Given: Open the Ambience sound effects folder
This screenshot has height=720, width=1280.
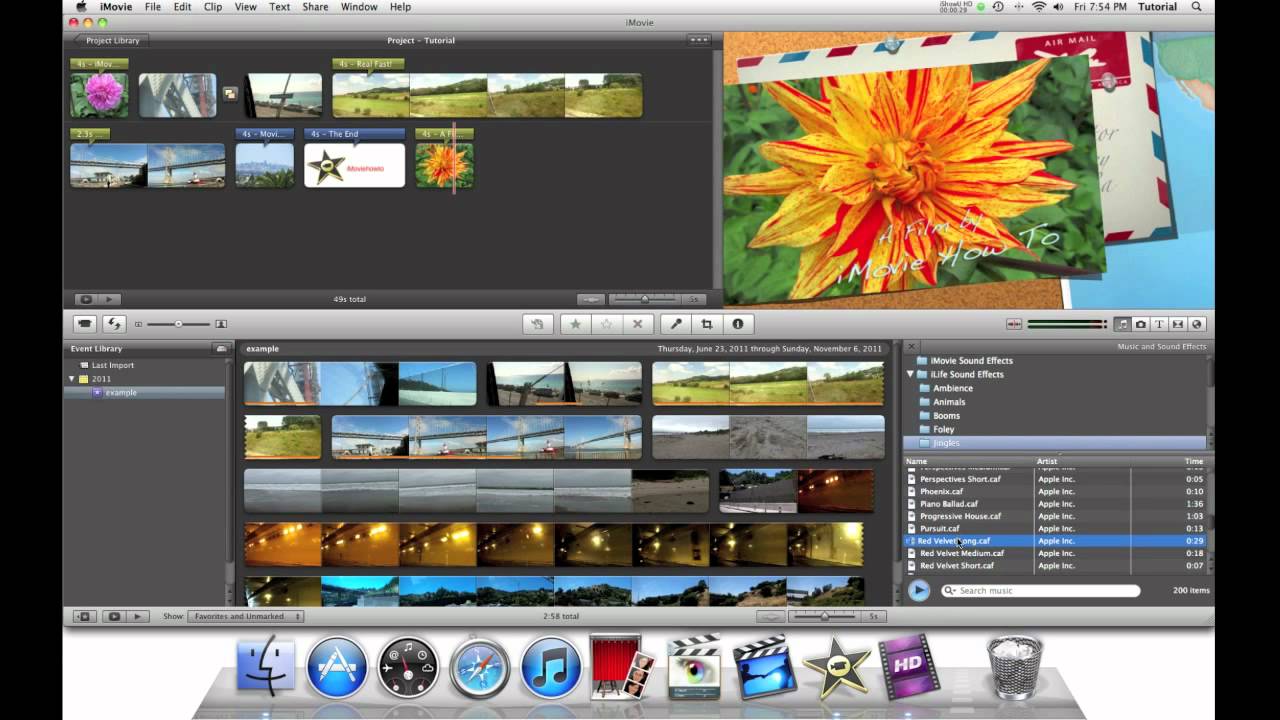Looking at the screenshot, I should pos(953,388).
